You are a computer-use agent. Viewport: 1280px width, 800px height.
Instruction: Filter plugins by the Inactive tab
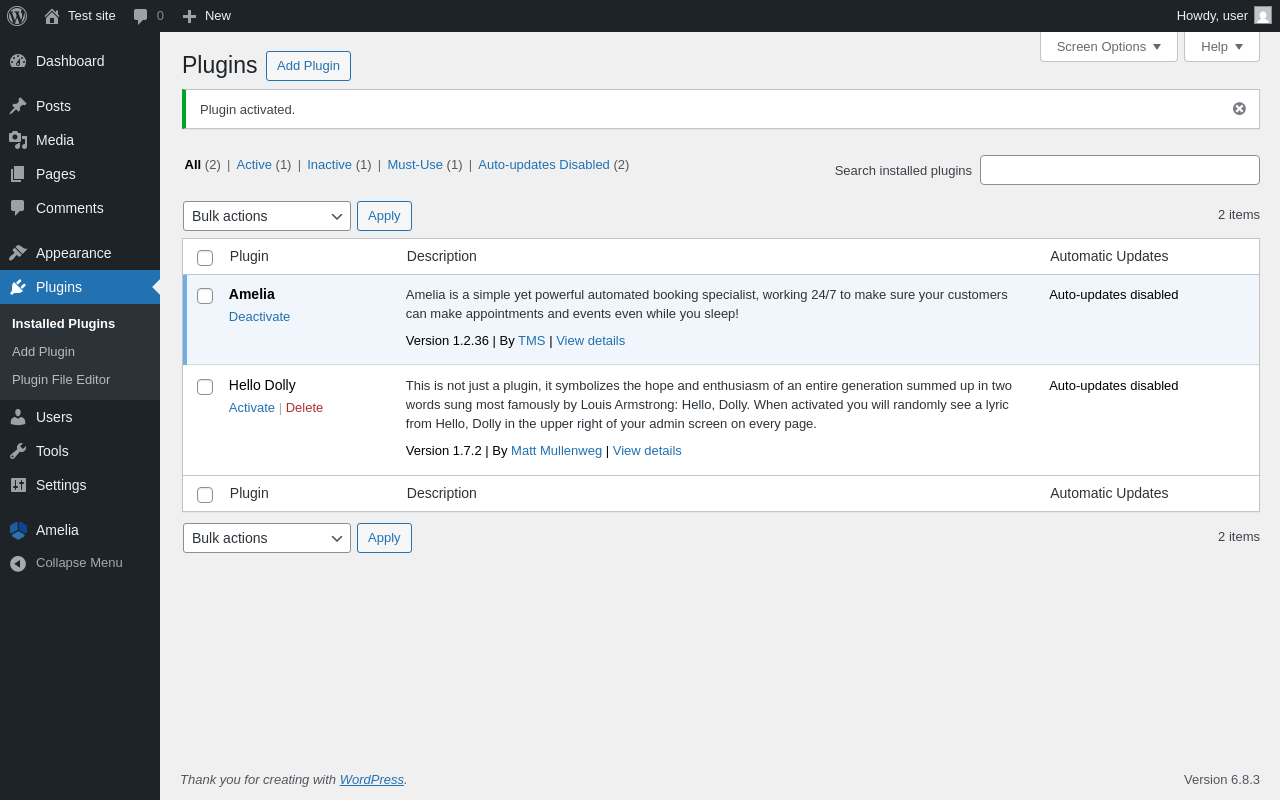329,165
